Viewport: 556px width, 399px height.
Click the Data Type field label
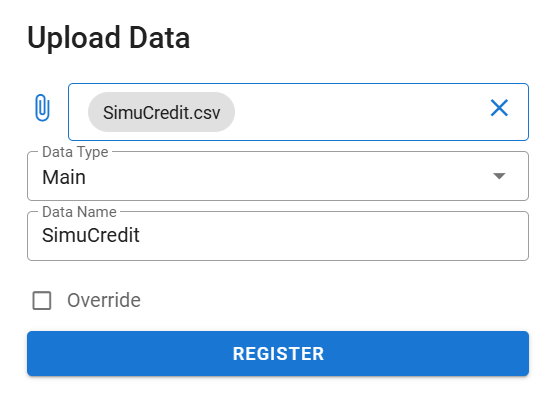pos(75,152)
